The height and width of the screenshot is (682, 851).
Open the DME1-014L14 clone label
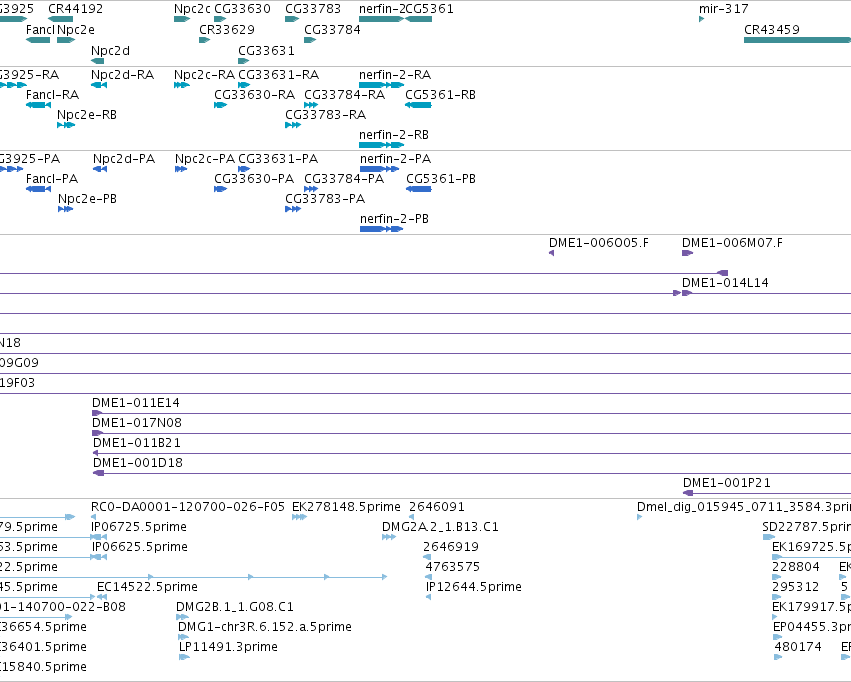tap(725, 282)
